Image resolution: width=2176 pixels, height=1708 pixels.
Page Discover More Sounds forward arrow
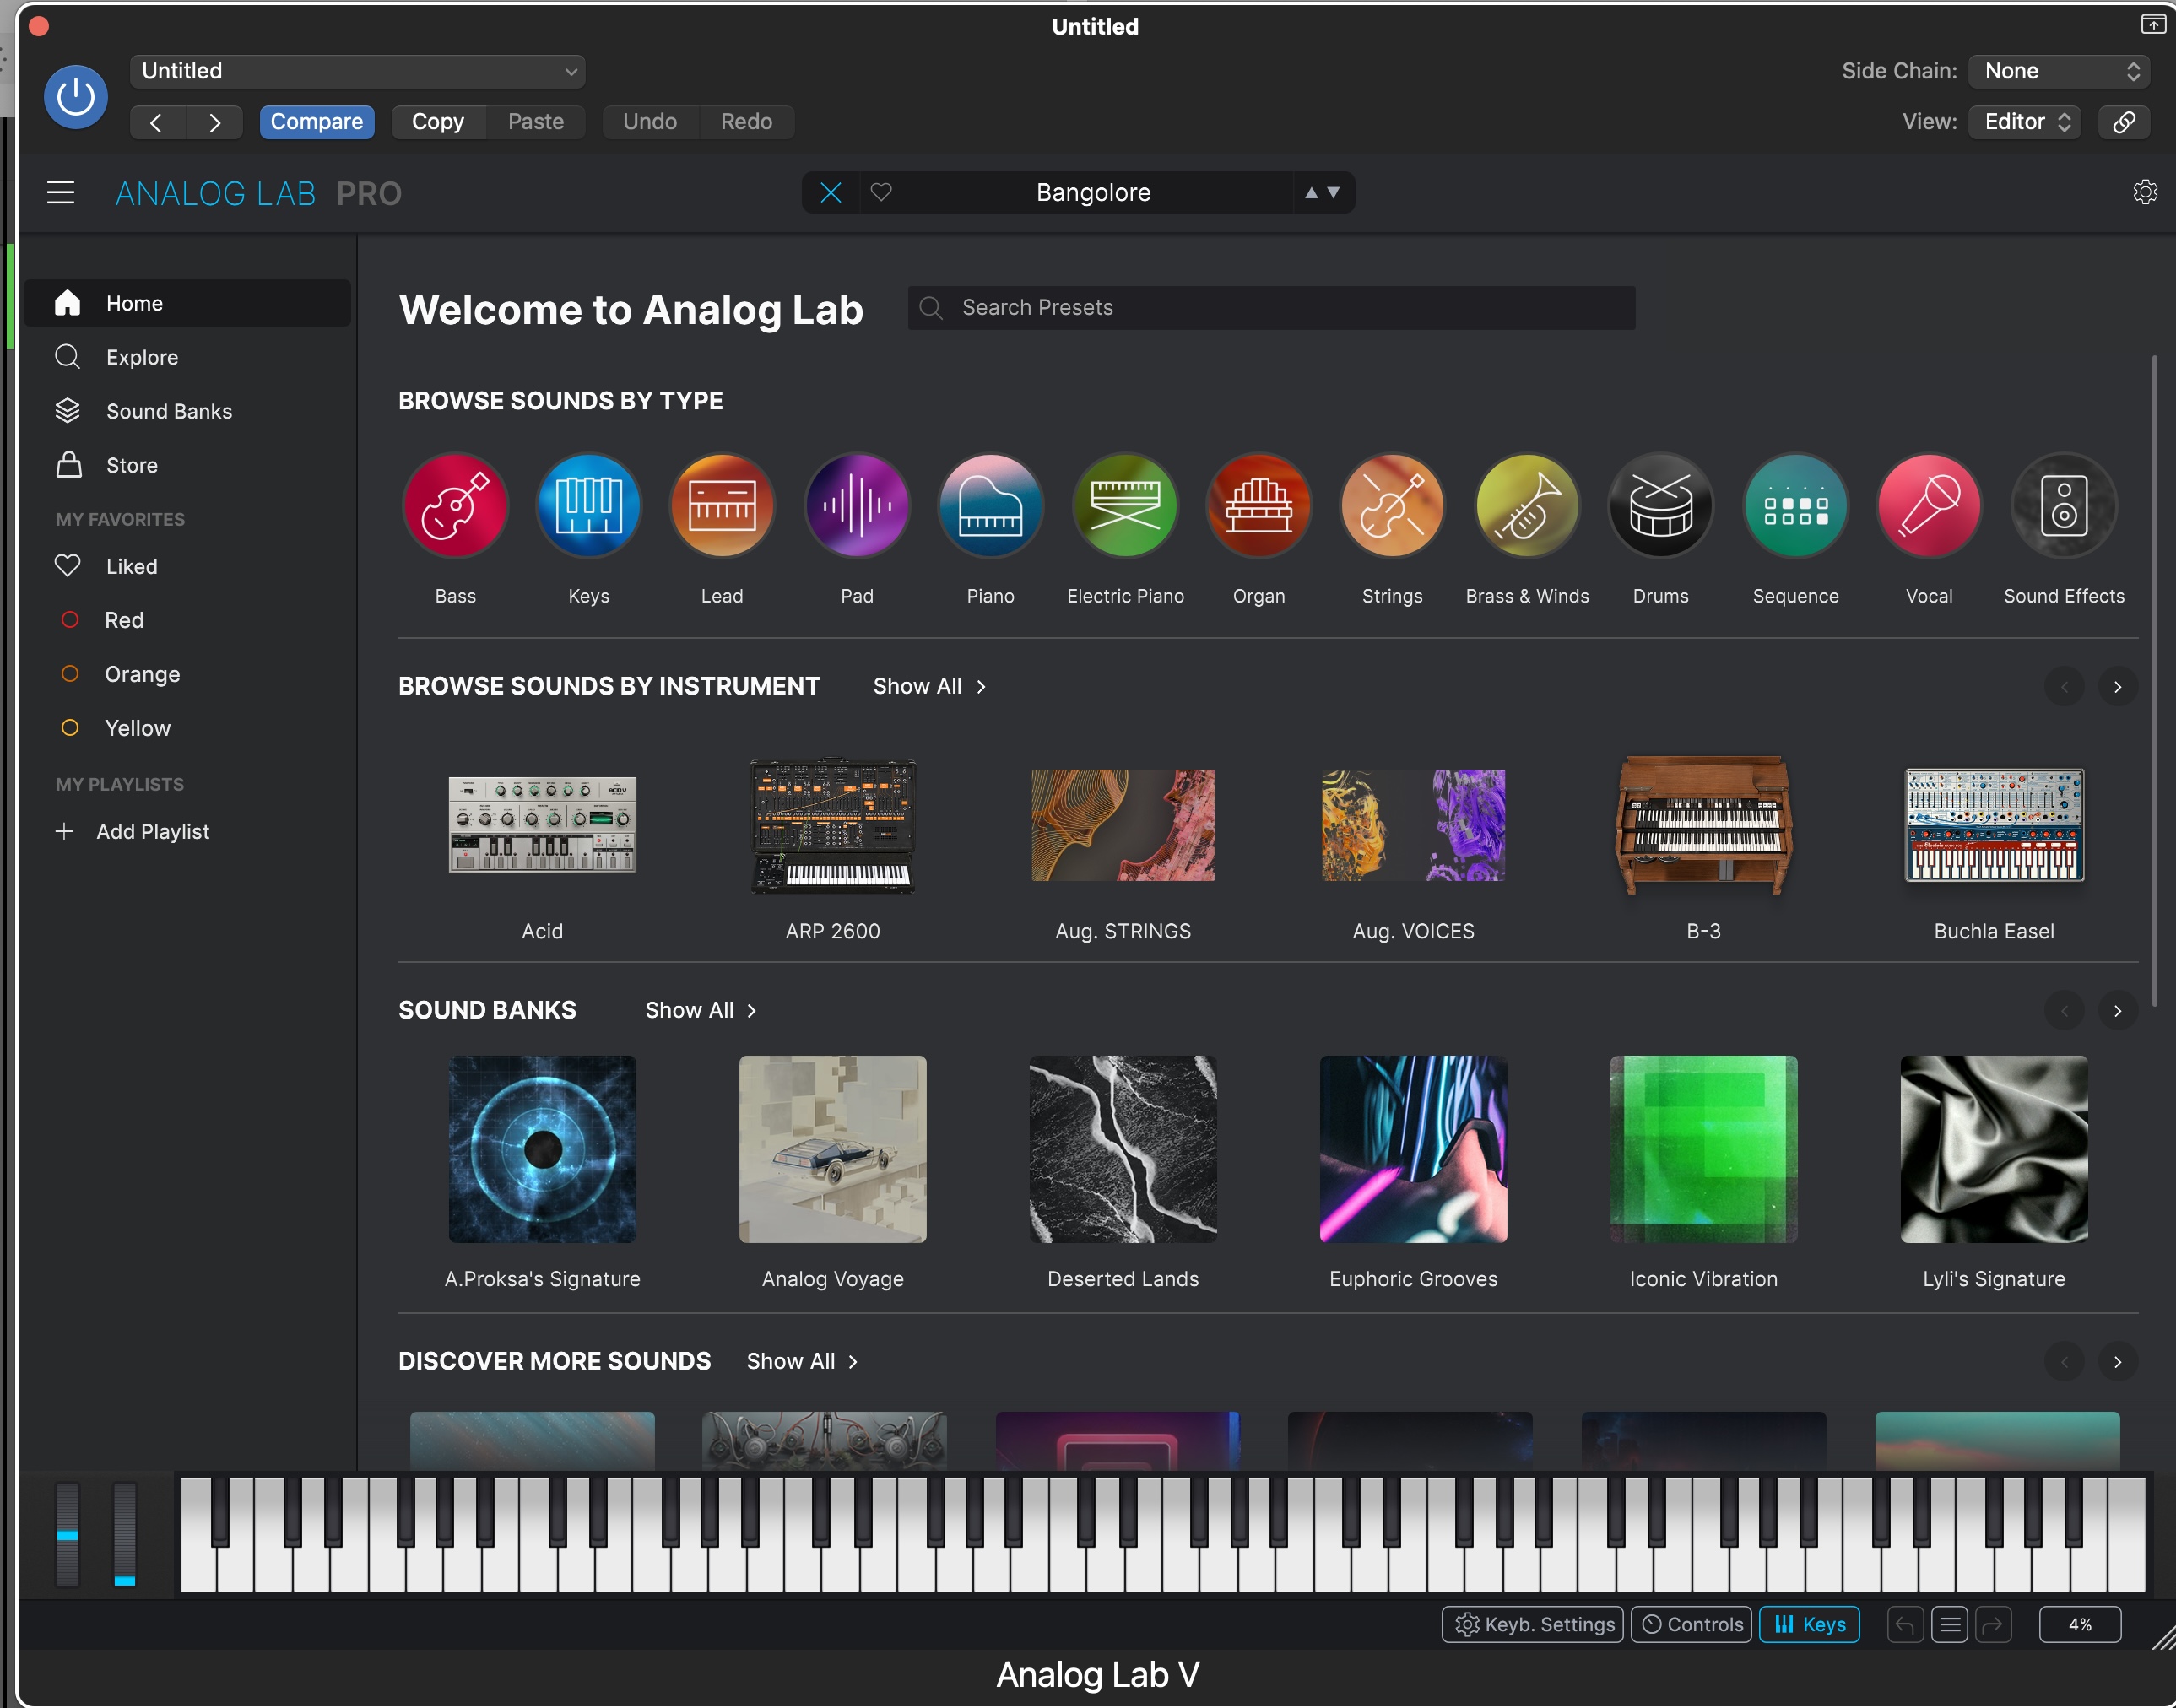pyautogui.click(x=2117, y=1362)
